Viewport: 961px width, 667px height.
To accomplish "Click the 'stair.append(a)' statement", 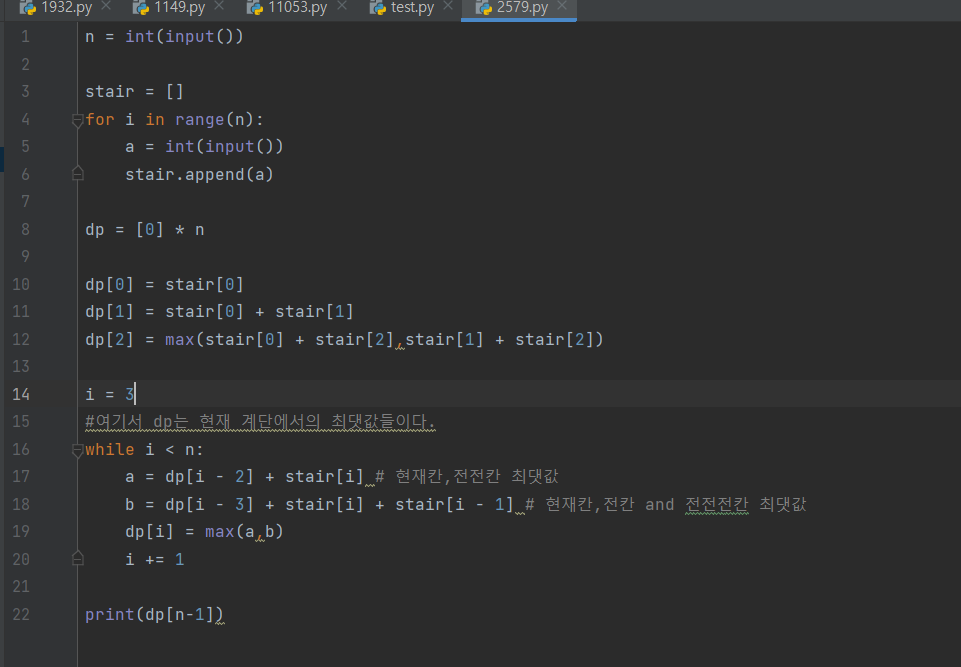I will [199, 174].
